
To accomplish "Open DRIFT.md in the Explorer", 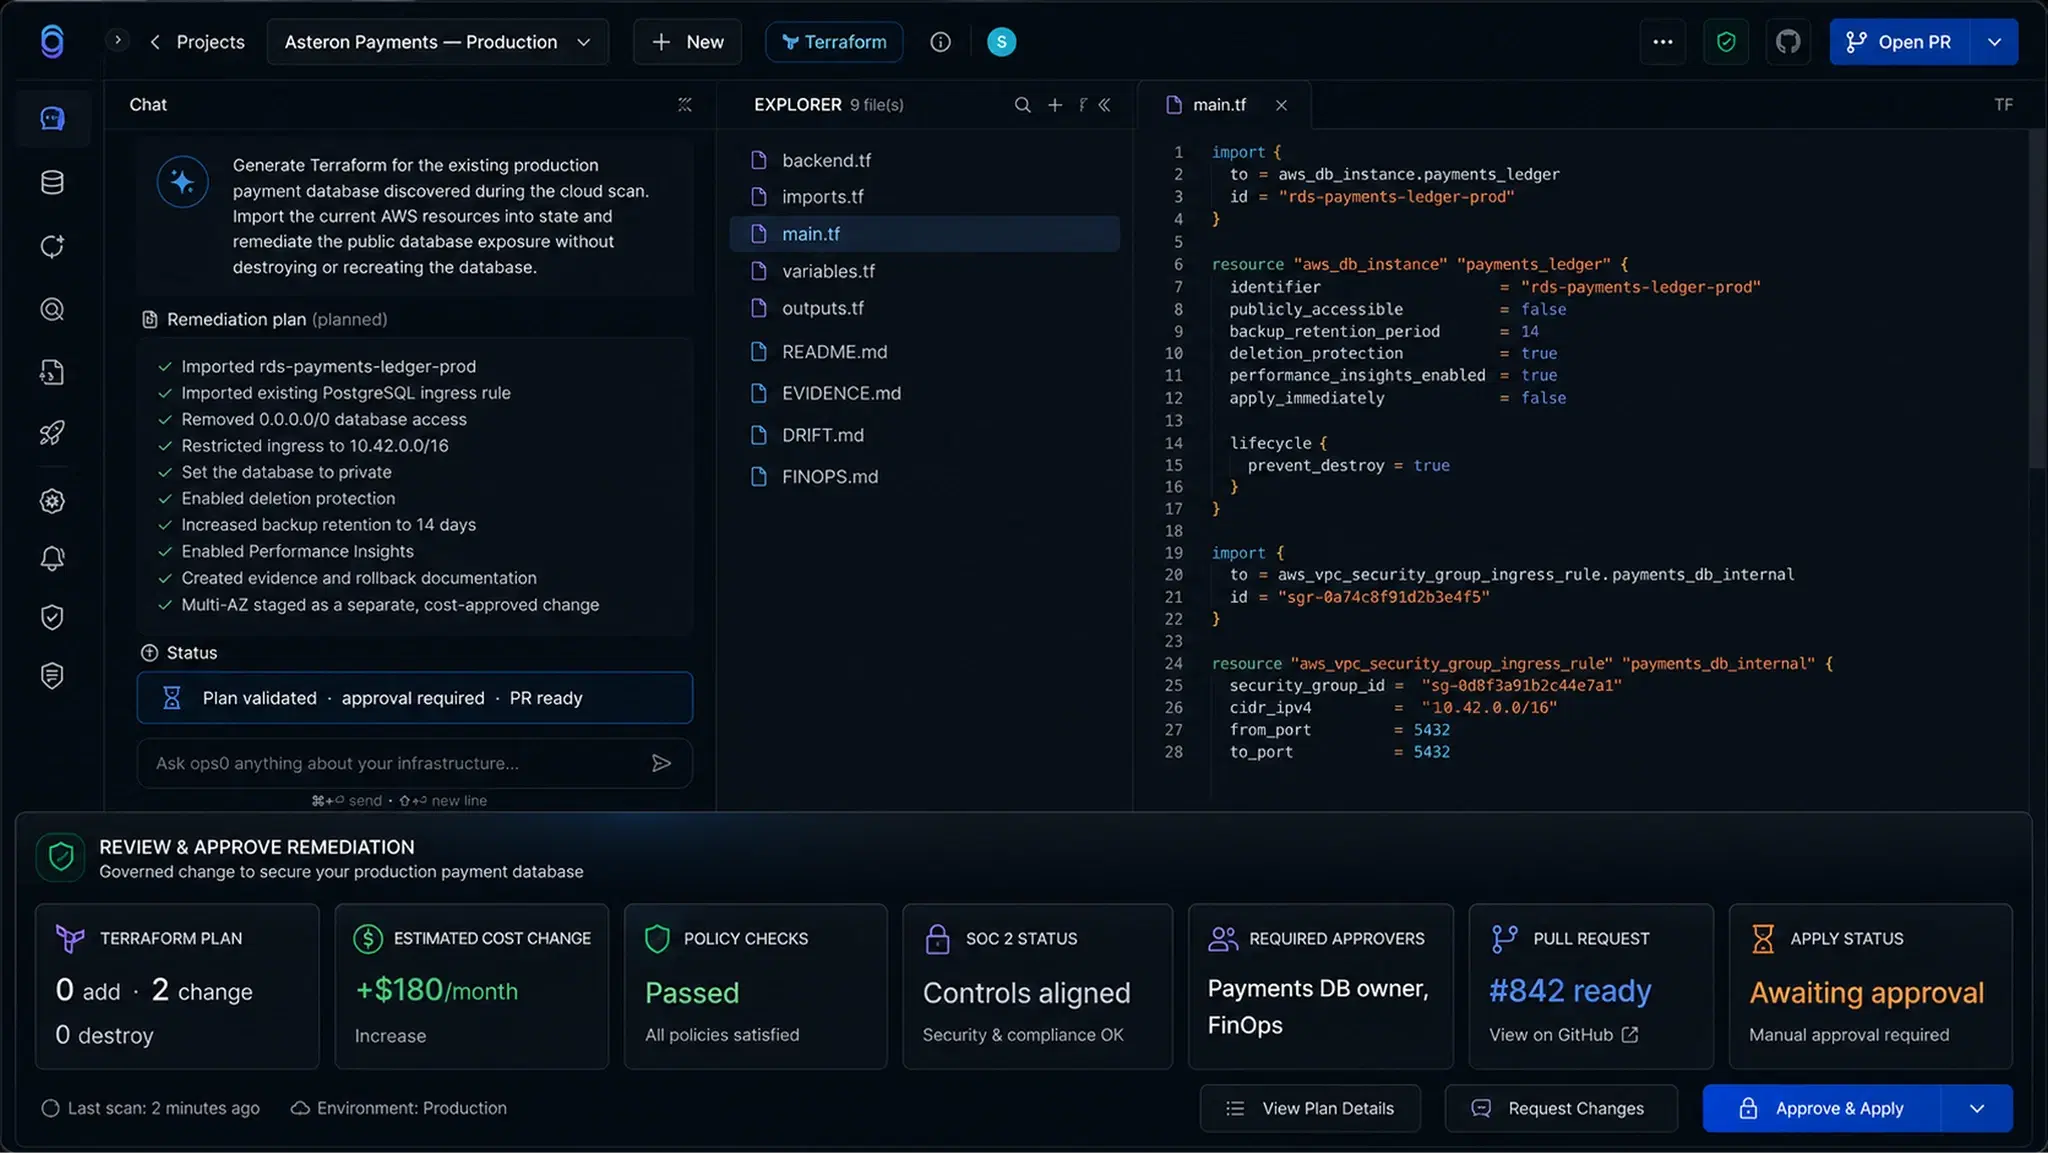I will (925, 435).
